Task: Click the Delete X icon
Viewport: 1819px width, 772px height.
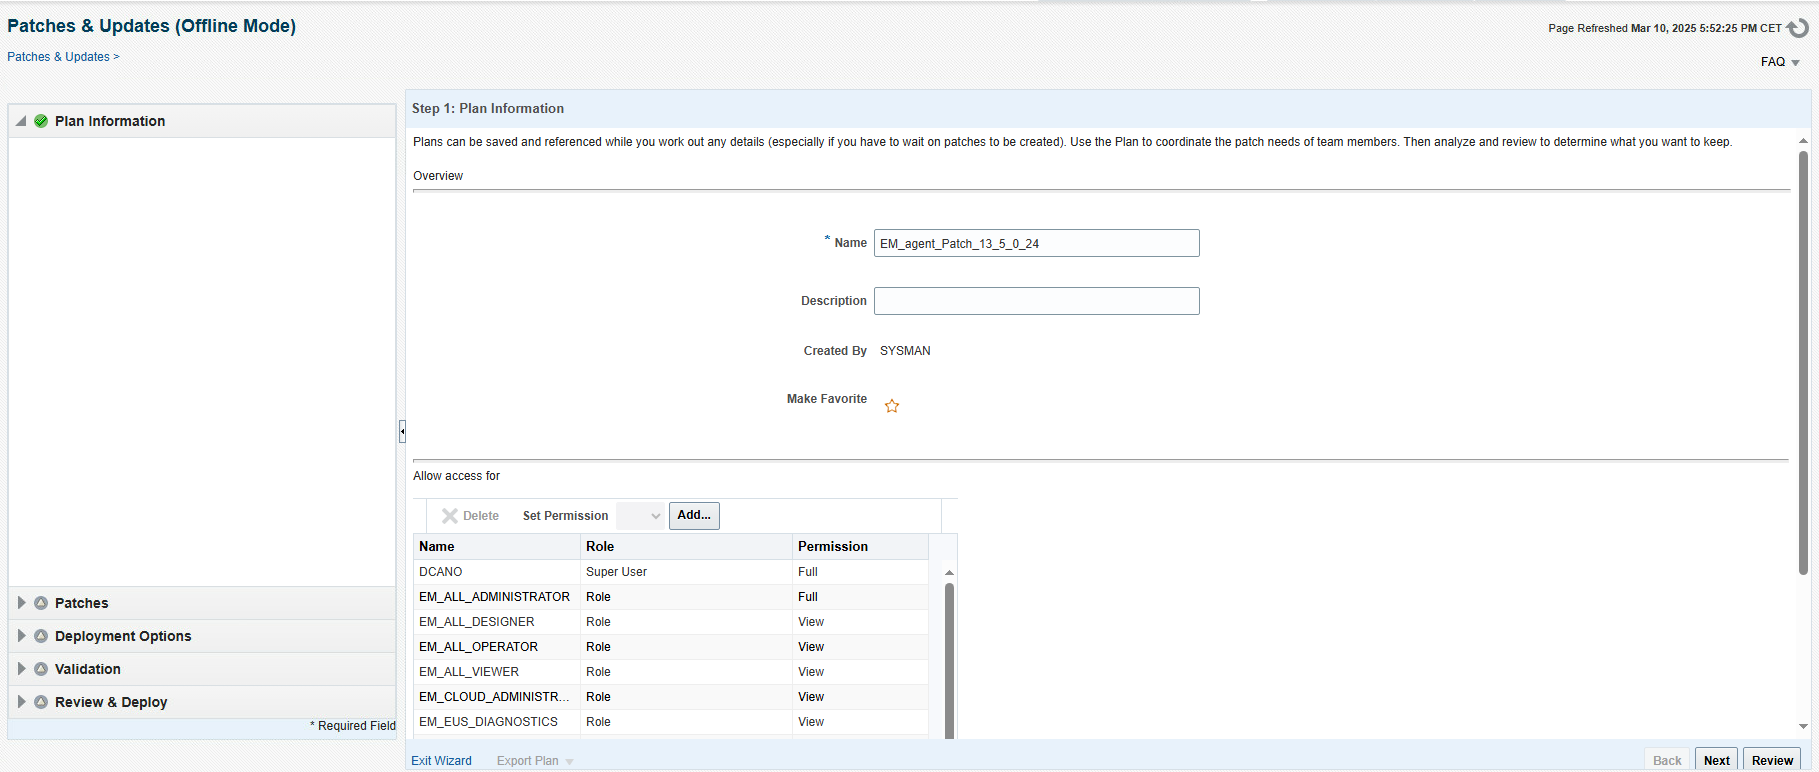Action: pyautogui.click(x=450, y=516)
